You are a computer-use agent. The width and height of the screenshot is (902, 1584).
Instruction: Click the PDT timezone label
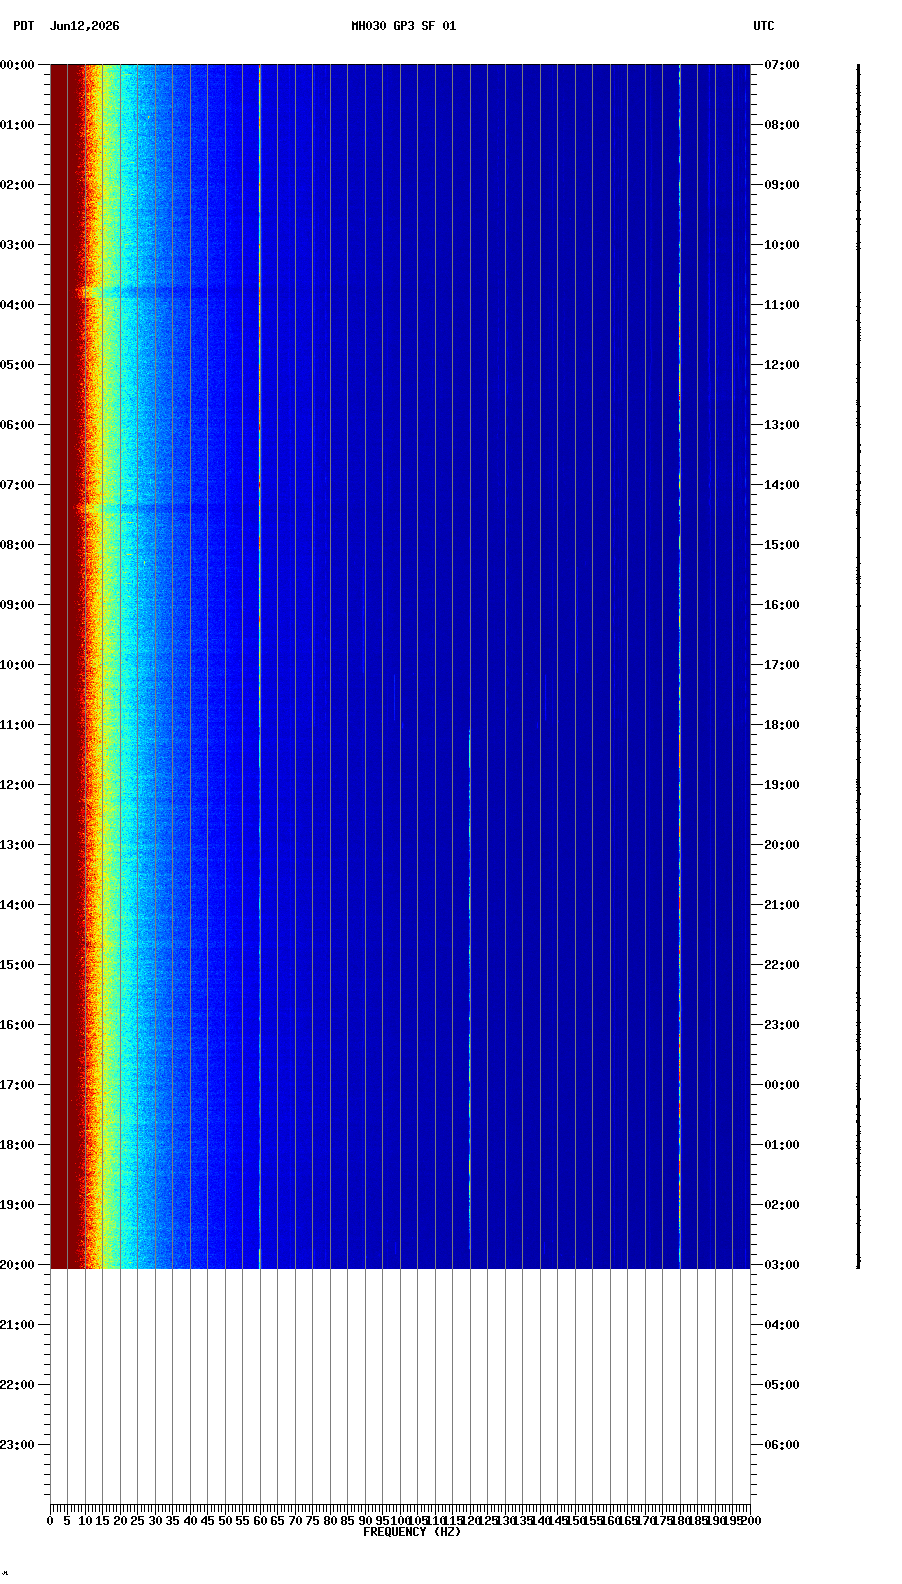(x=23, y=26)
